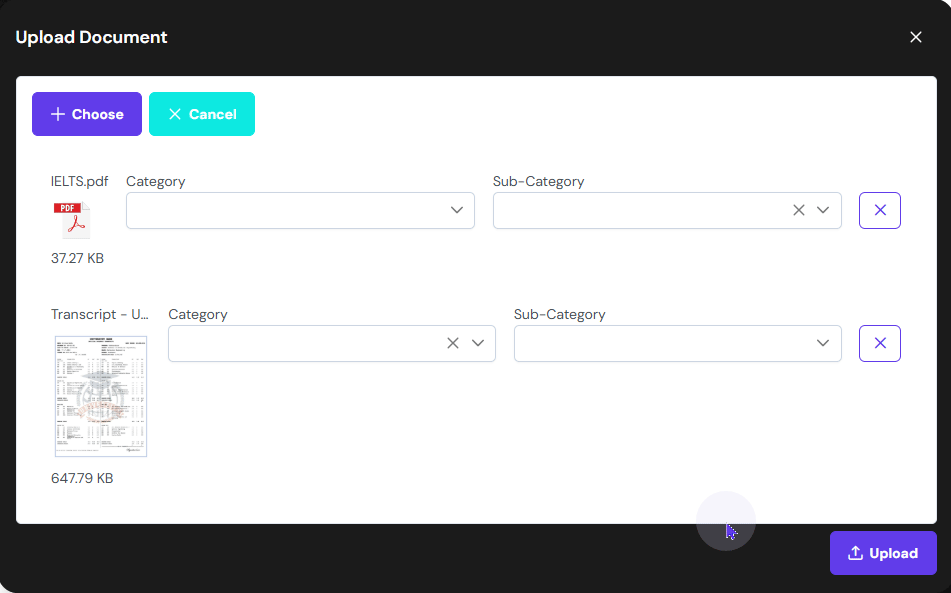Image resolution: width=951 pixels, height=593 pixels.
Task: Open the Transcript document thumbnail preview
Action: pyautogui.click(x=100, y=396)
